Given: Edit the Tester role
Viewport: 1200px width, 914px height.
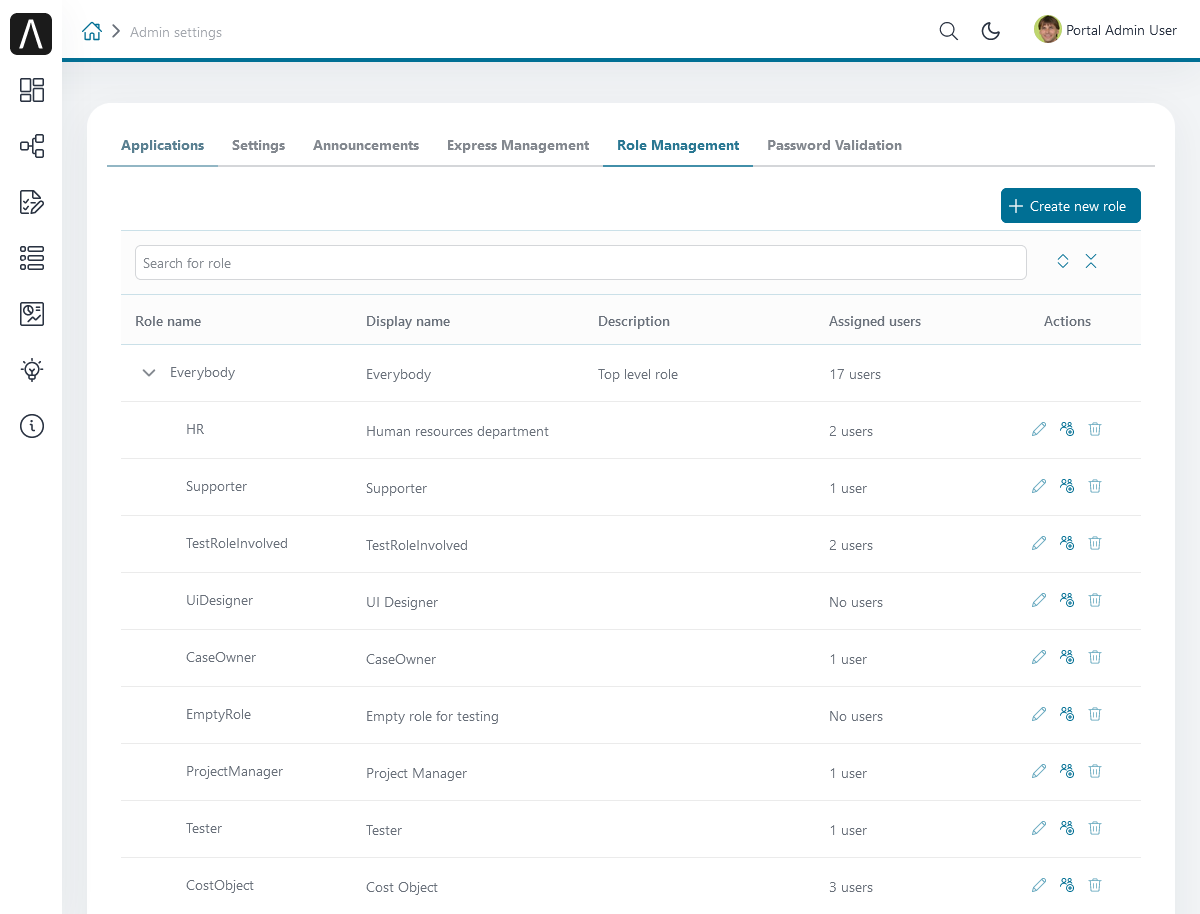Looking at the screenshot, I should [1039, 828].
